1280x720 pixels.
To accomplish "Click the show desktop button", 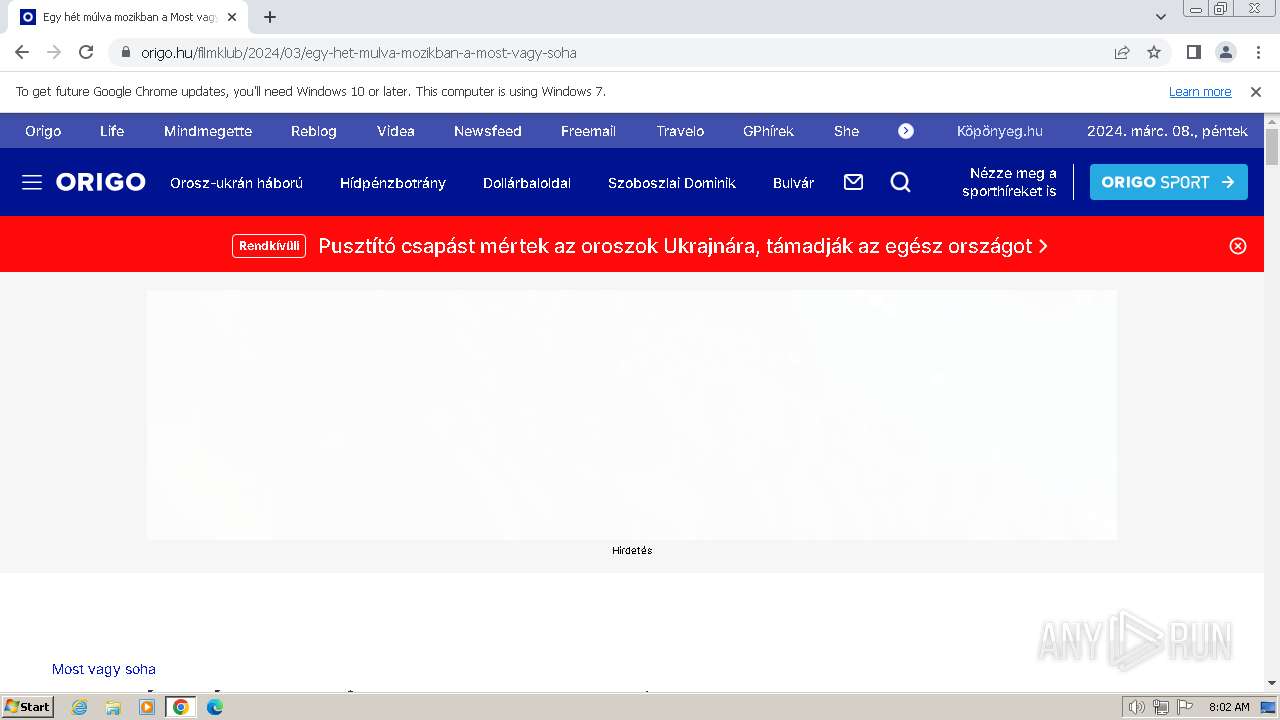I will tap(1269, 707).
